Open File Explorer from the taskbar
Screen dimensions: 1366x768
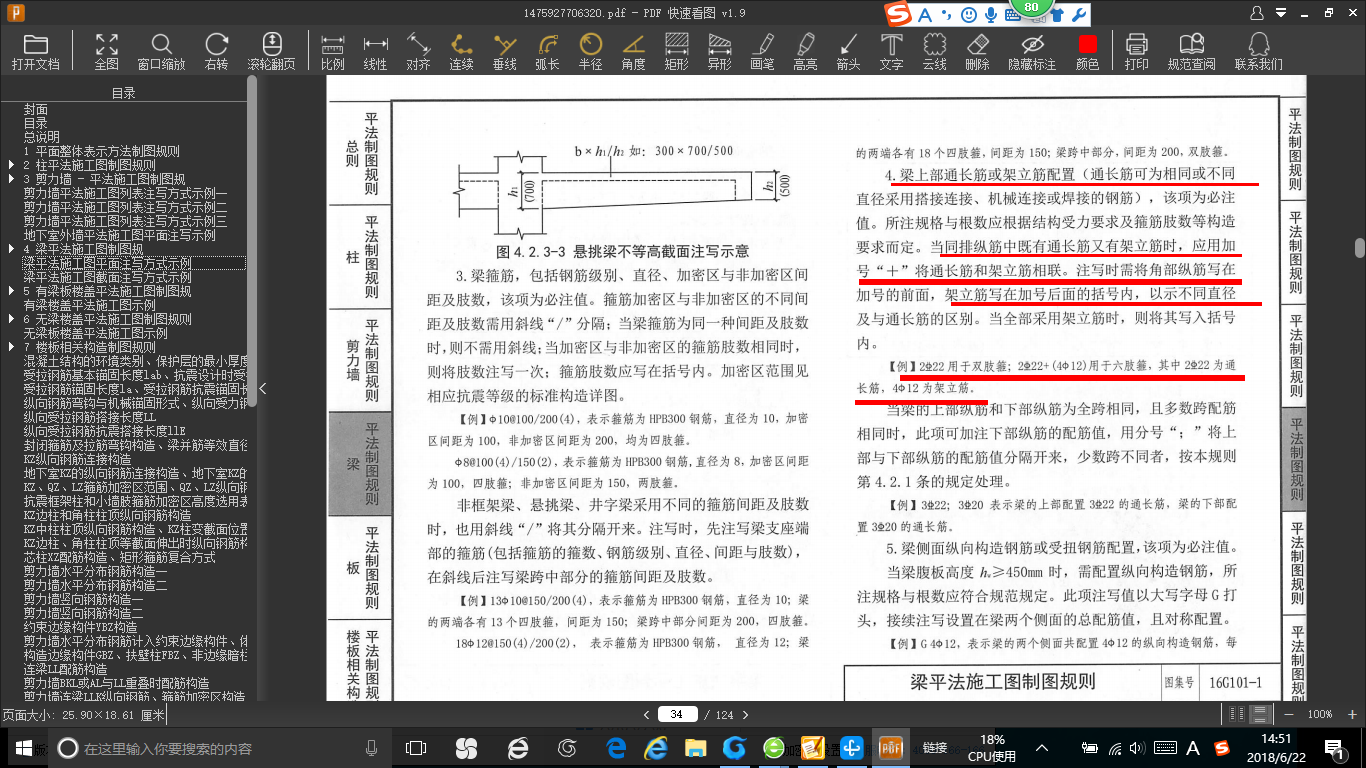tap(696, 748)
